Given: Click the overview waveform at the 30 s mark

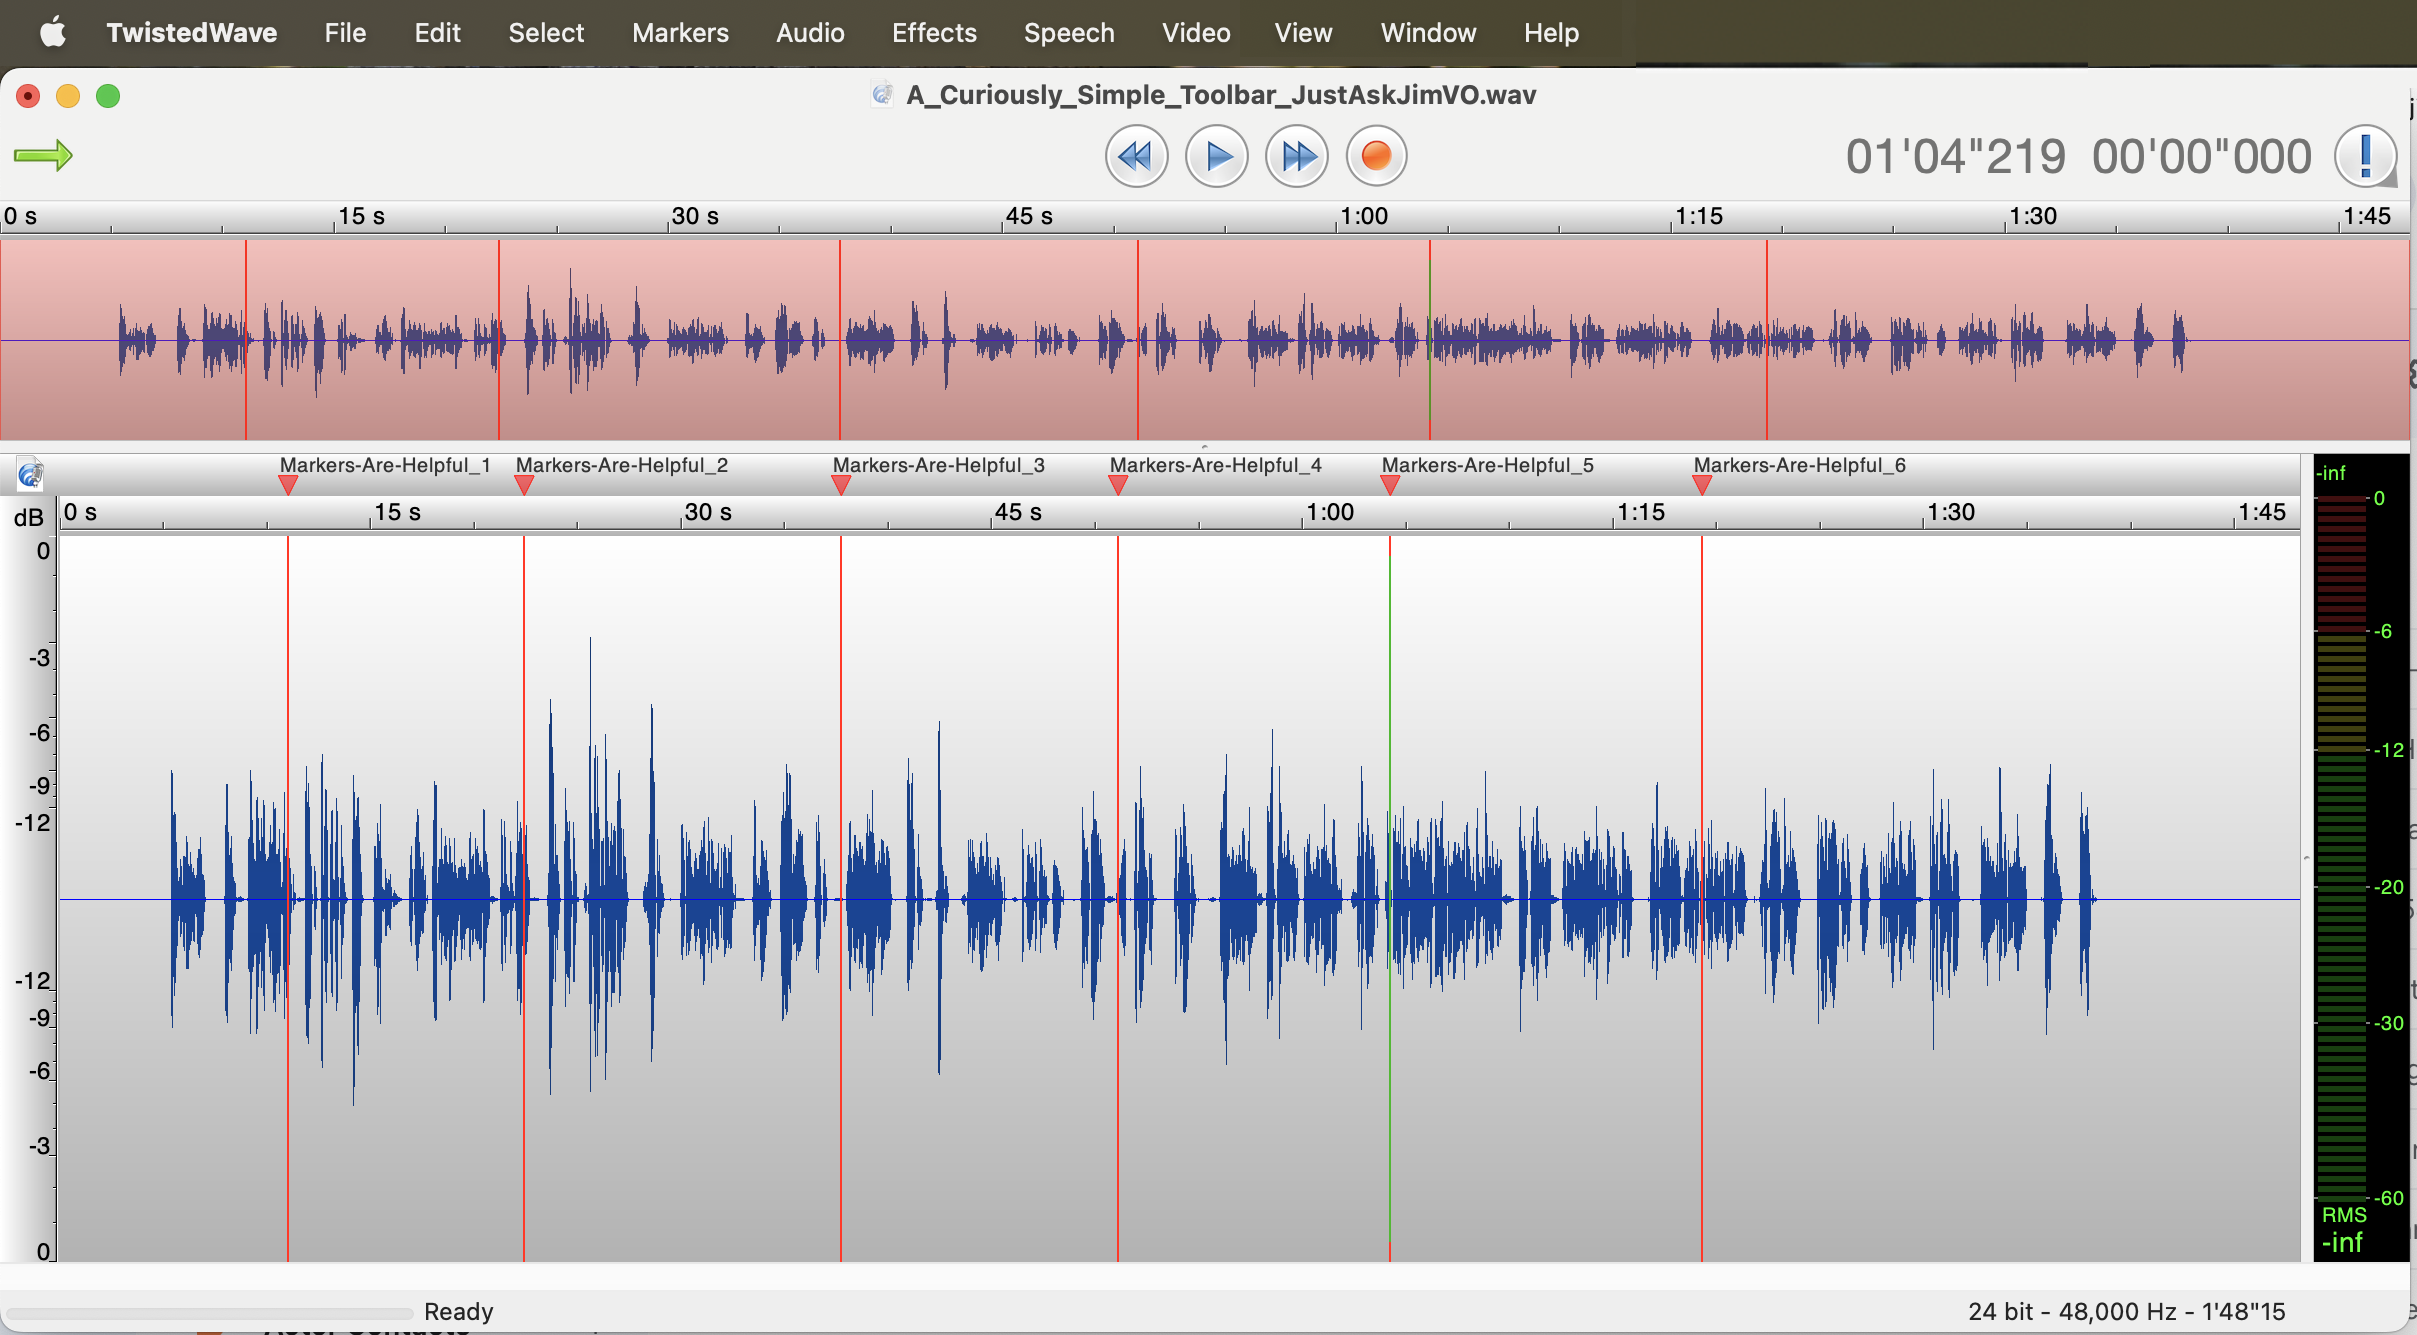Looking at the screenshot, I should [668, 340].
